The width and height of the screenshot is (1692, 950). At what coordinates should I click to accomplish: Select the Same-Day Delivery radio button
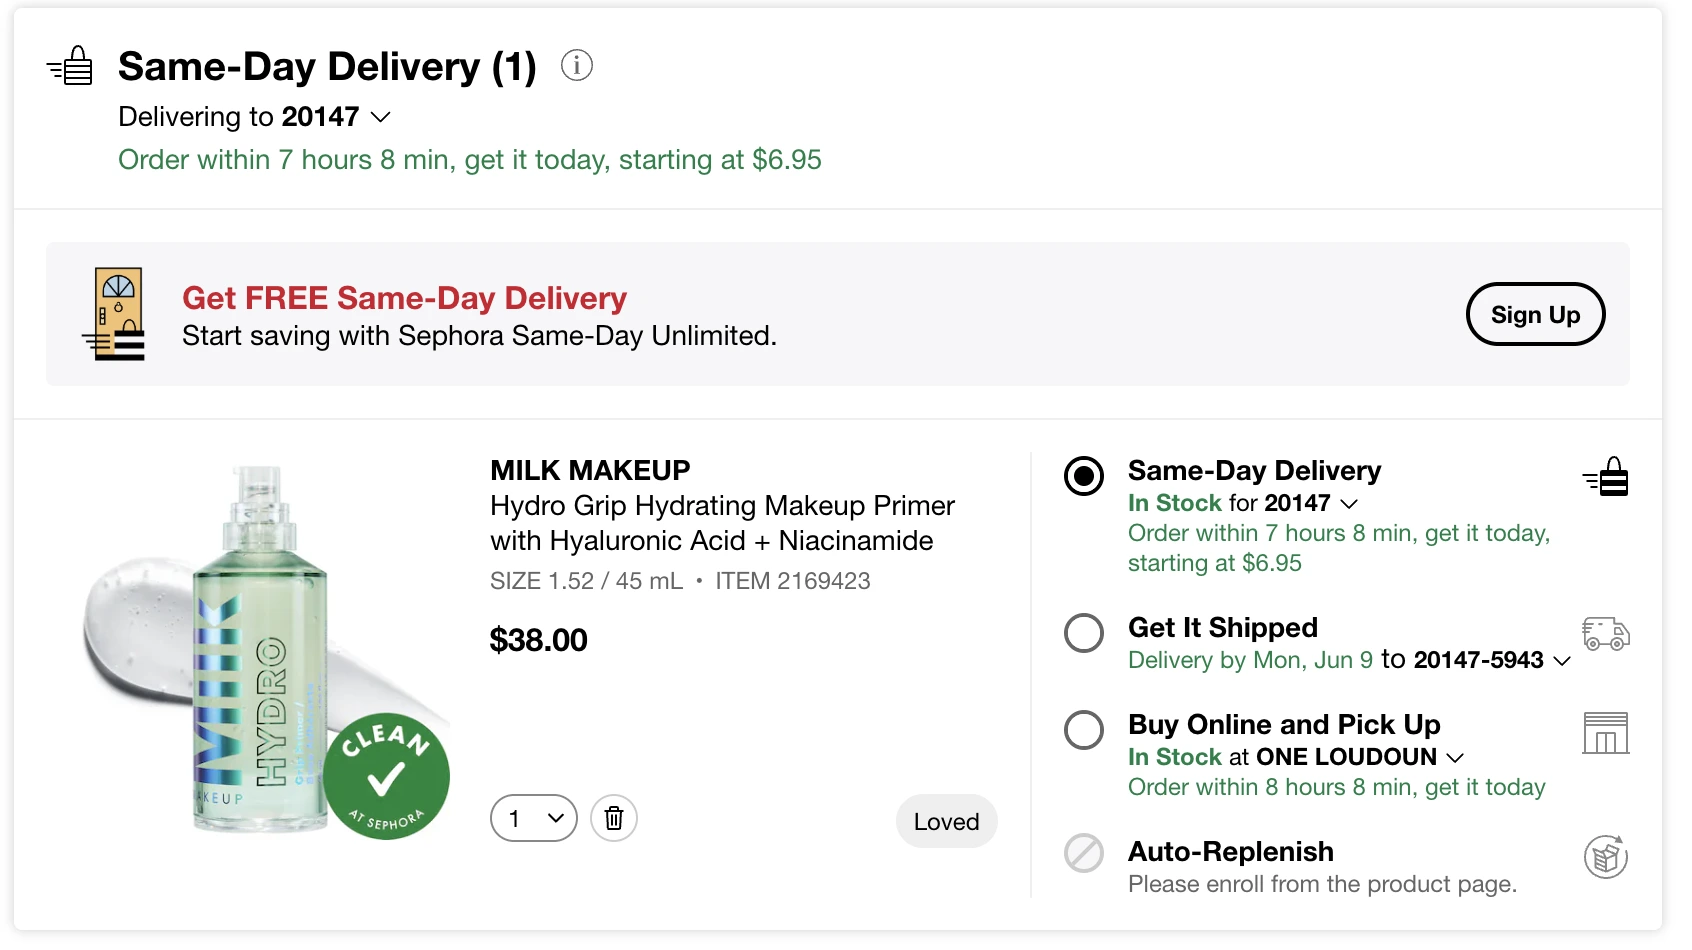pos(1084,476)
